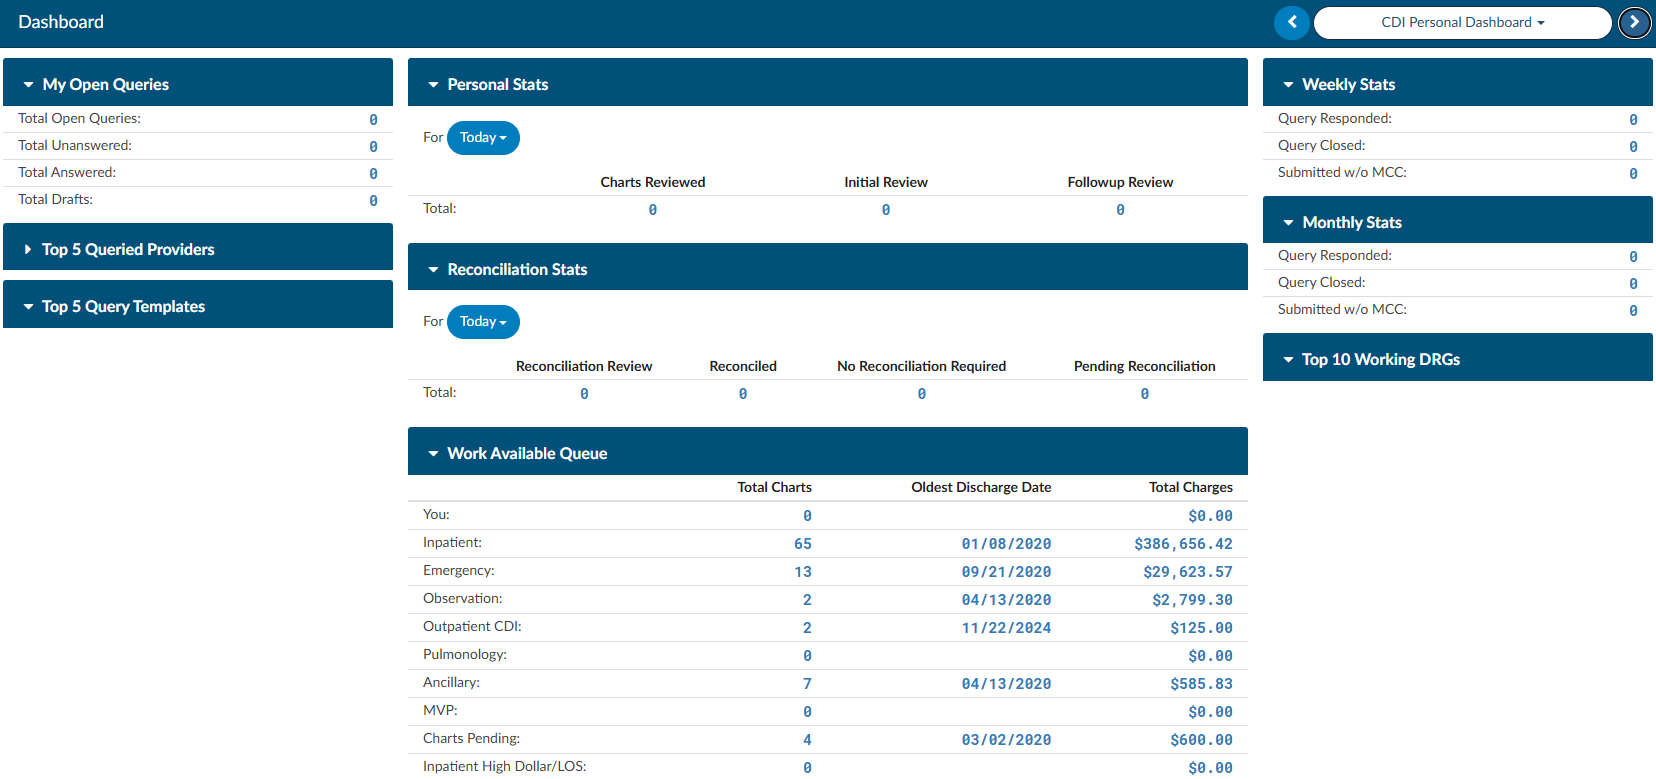Select the Total Charts column header
Viewport: 1656px width, 779px height.
click(x=774, y=487)
